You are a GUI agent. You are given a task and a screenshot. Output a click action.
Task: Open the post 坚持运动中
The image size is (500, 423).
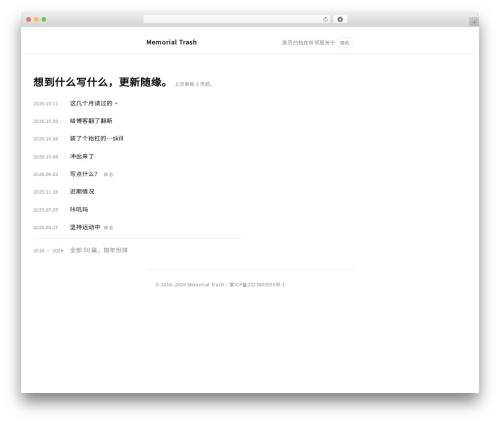[x=85, y=227]
